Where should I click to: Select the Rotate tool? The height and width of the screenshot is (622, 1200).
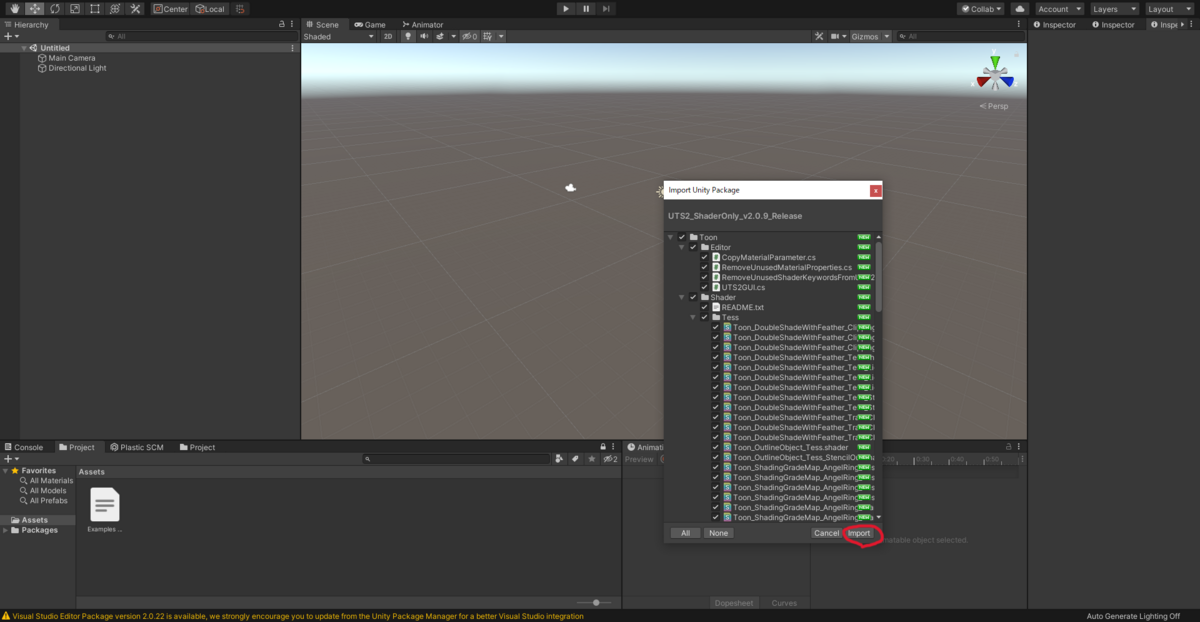coord(54,9)
